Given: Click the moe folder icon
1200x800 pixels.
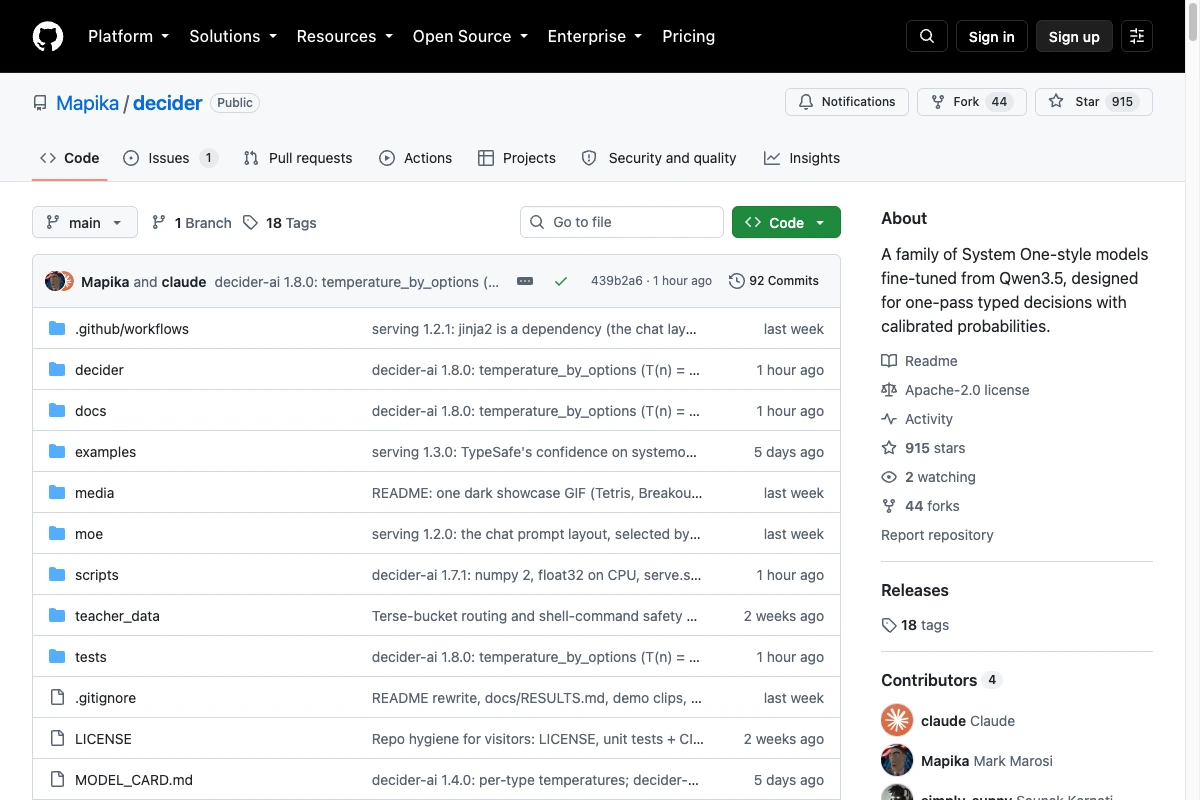Looking at the screenshot, I should [57, 534].
